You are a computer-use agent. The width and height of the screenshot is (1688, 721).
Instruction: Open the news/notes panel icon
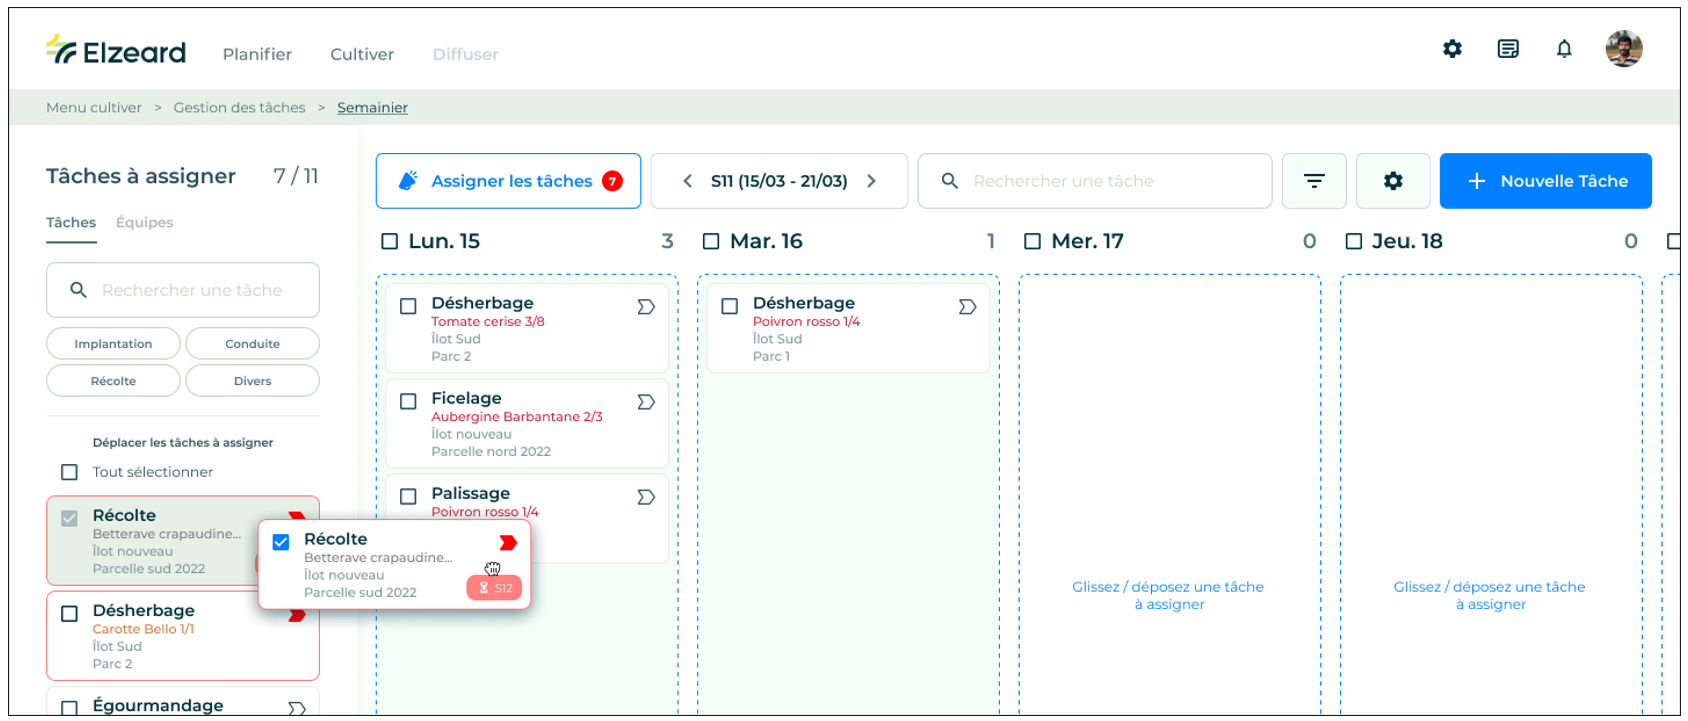[x=1508, y=48]
